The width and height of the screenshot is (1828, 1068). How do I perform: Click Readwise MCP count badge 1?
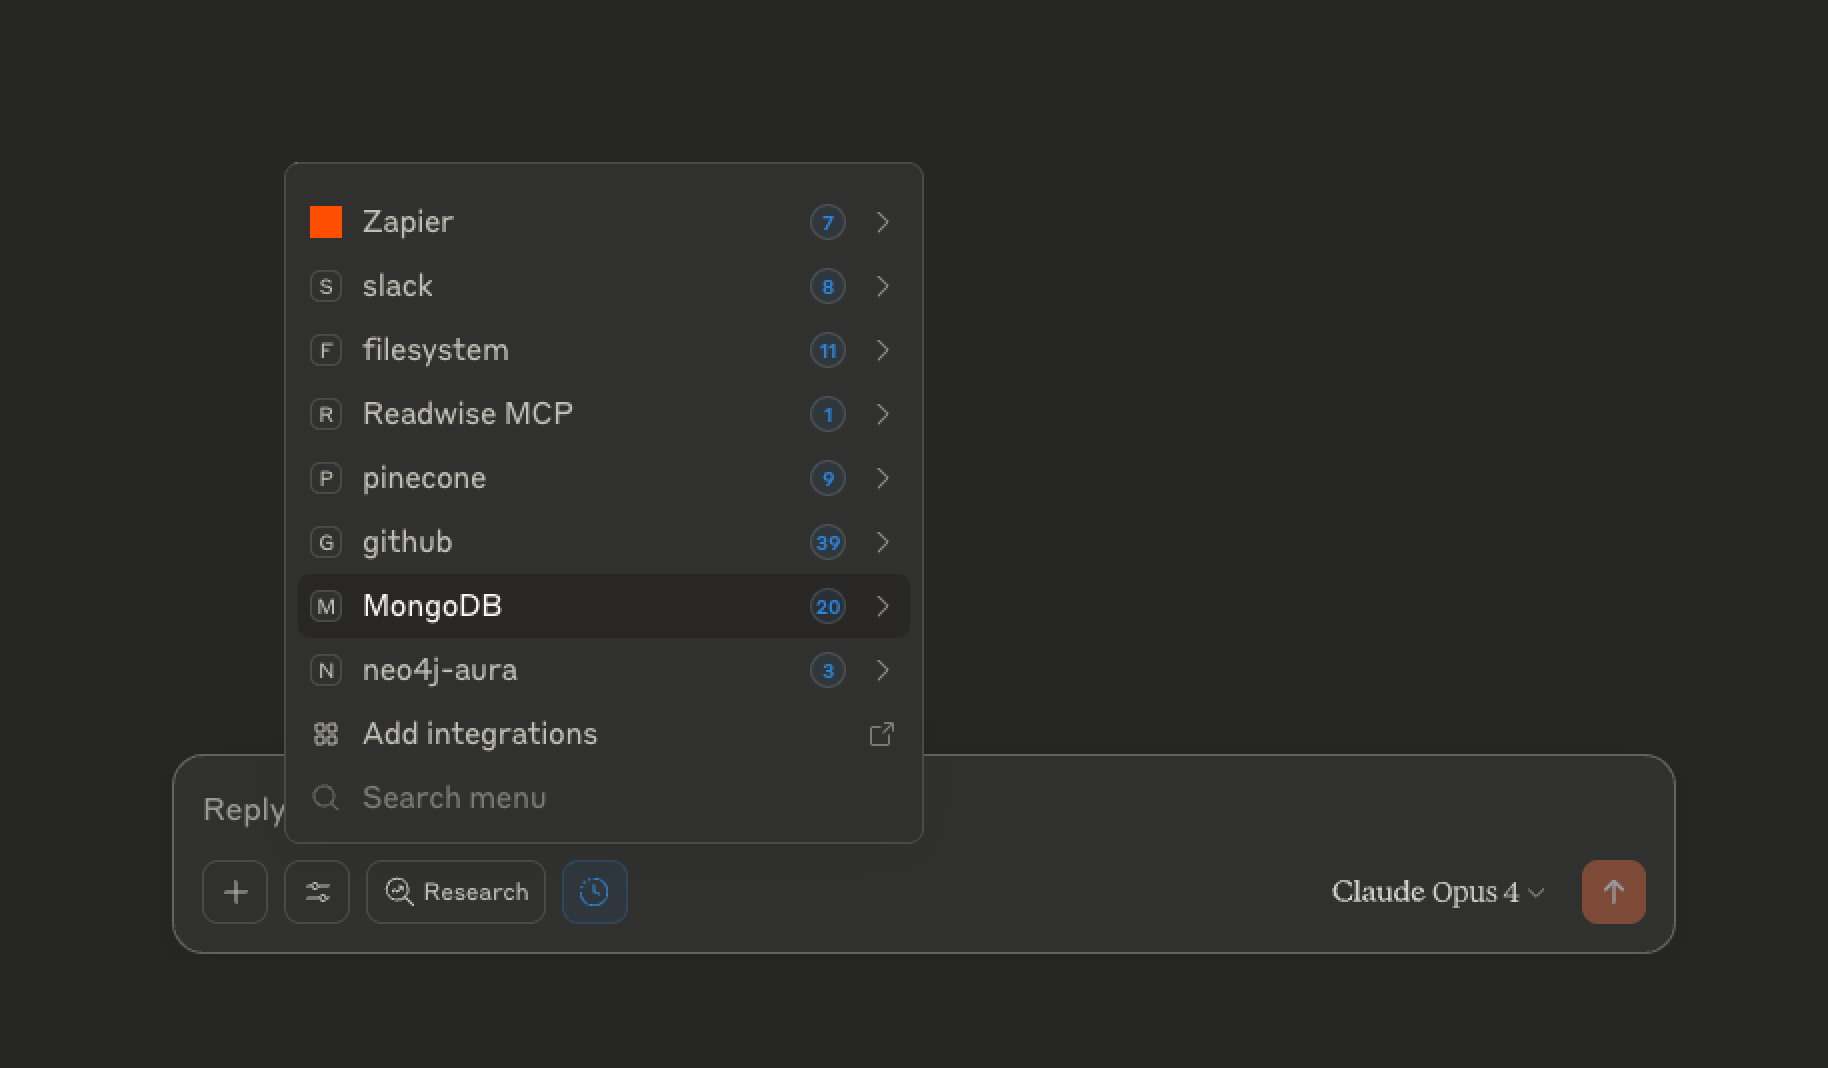pos(828,414)
